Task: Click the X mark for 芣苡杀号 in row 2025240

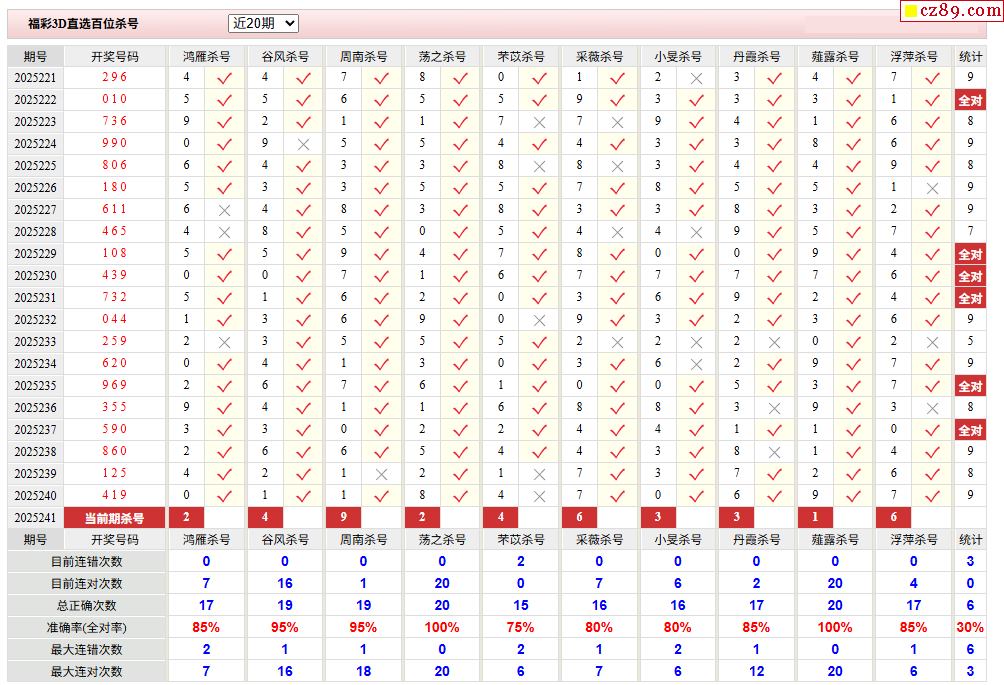Action: 539,497
